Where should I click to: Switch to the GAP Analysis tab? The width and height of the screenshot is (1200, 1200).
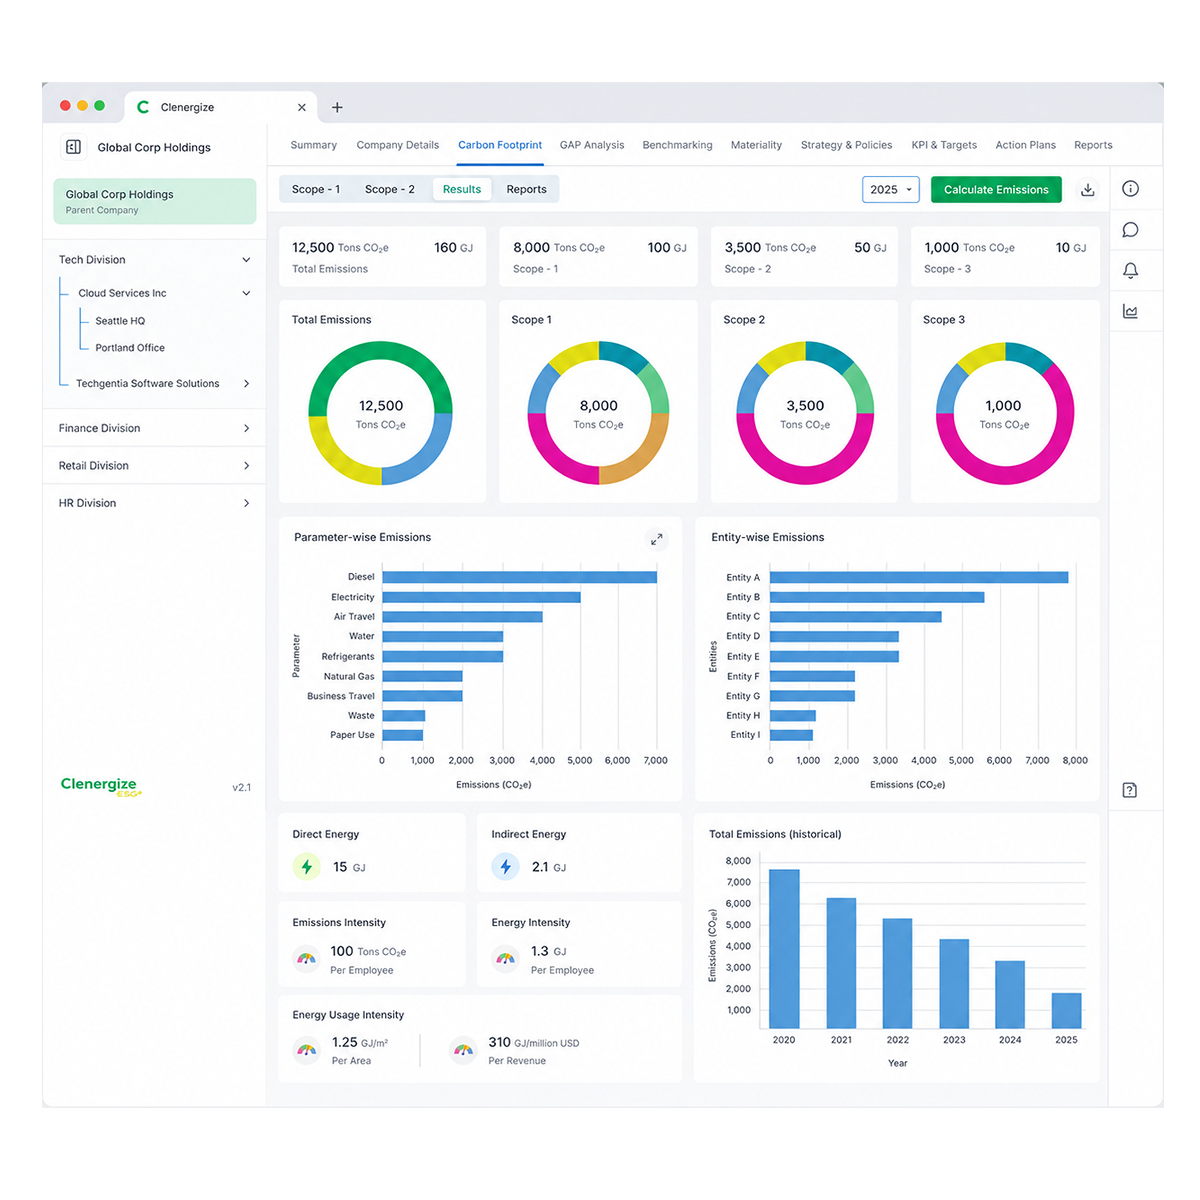(592, 145)
